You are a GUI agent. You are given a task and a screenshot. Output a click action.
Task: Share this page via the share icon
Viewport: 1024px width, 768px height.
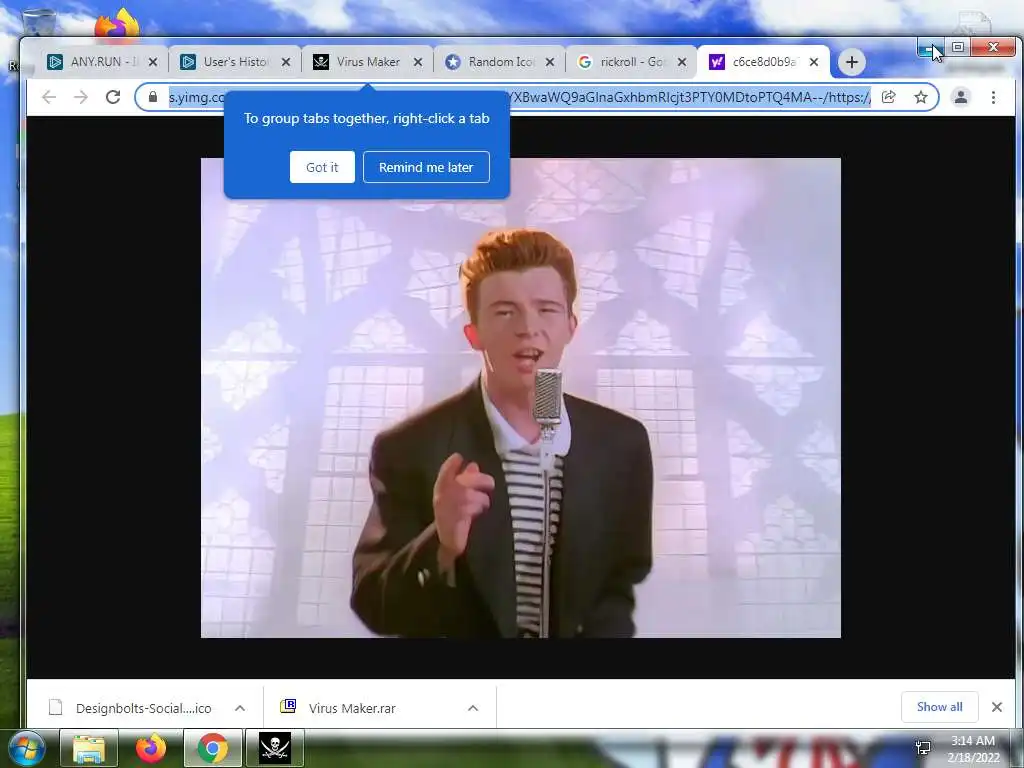[888, 97]
